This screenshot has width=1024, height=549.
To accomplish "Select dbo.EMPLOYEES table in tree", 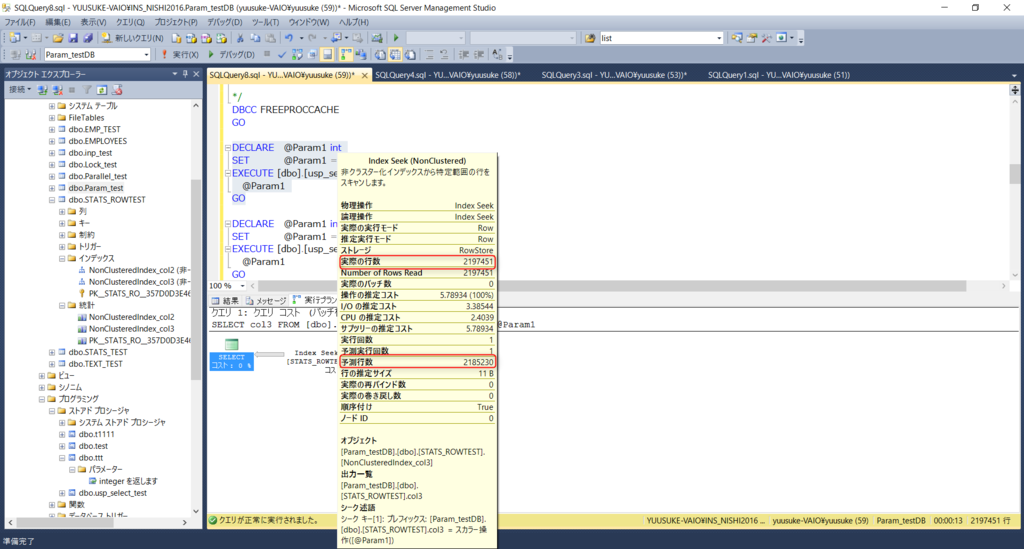I will (x=97, y=141).
